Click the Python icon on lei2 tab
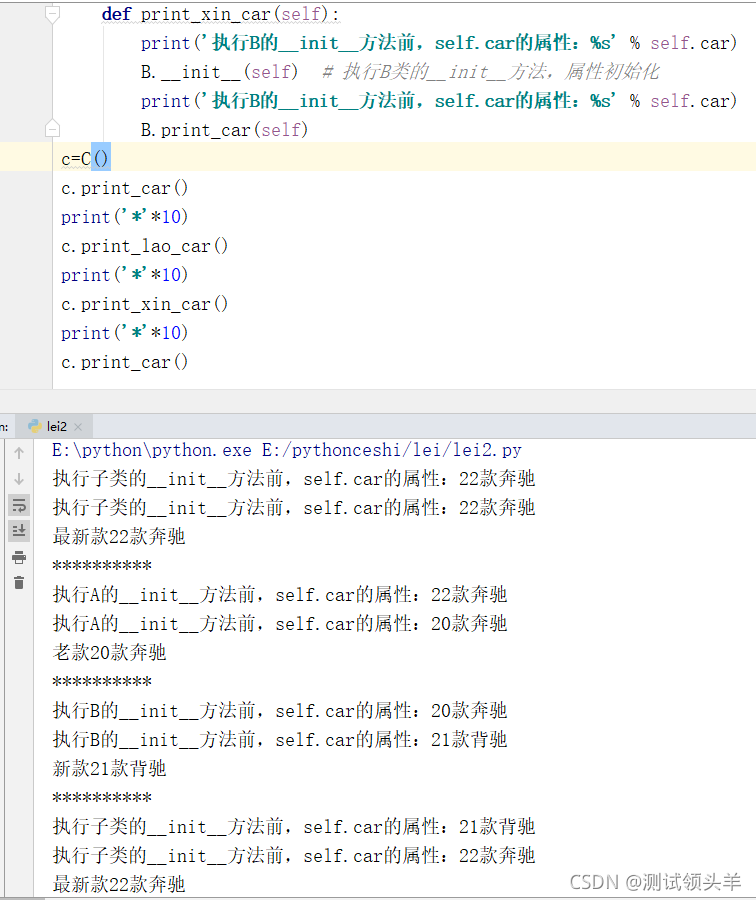This screenshot has height=900, width=756. (34, 426)
